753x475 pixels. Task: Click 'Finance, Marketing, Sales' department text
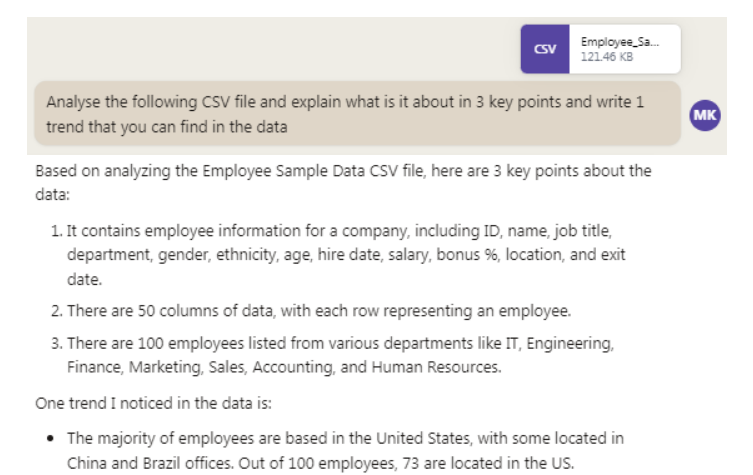(157, 367)
